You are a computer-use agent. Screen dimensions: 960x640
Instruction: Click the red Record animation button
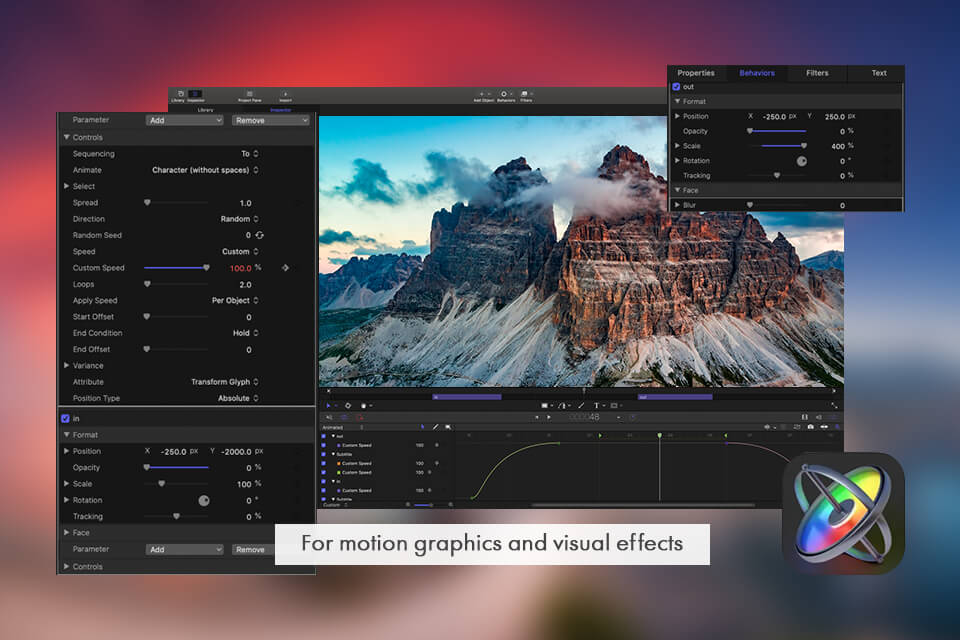pyautogui.click(x=359, y=417)
